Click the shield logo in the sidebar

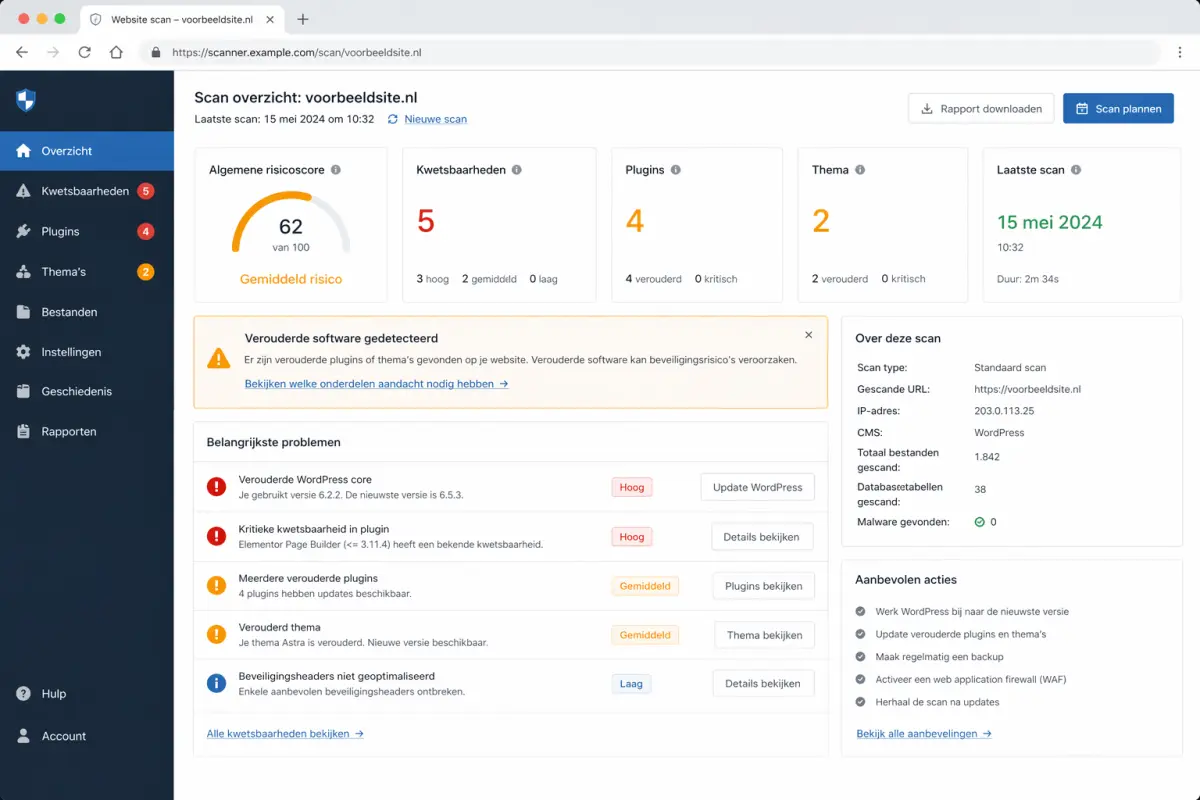click(26, 100)
